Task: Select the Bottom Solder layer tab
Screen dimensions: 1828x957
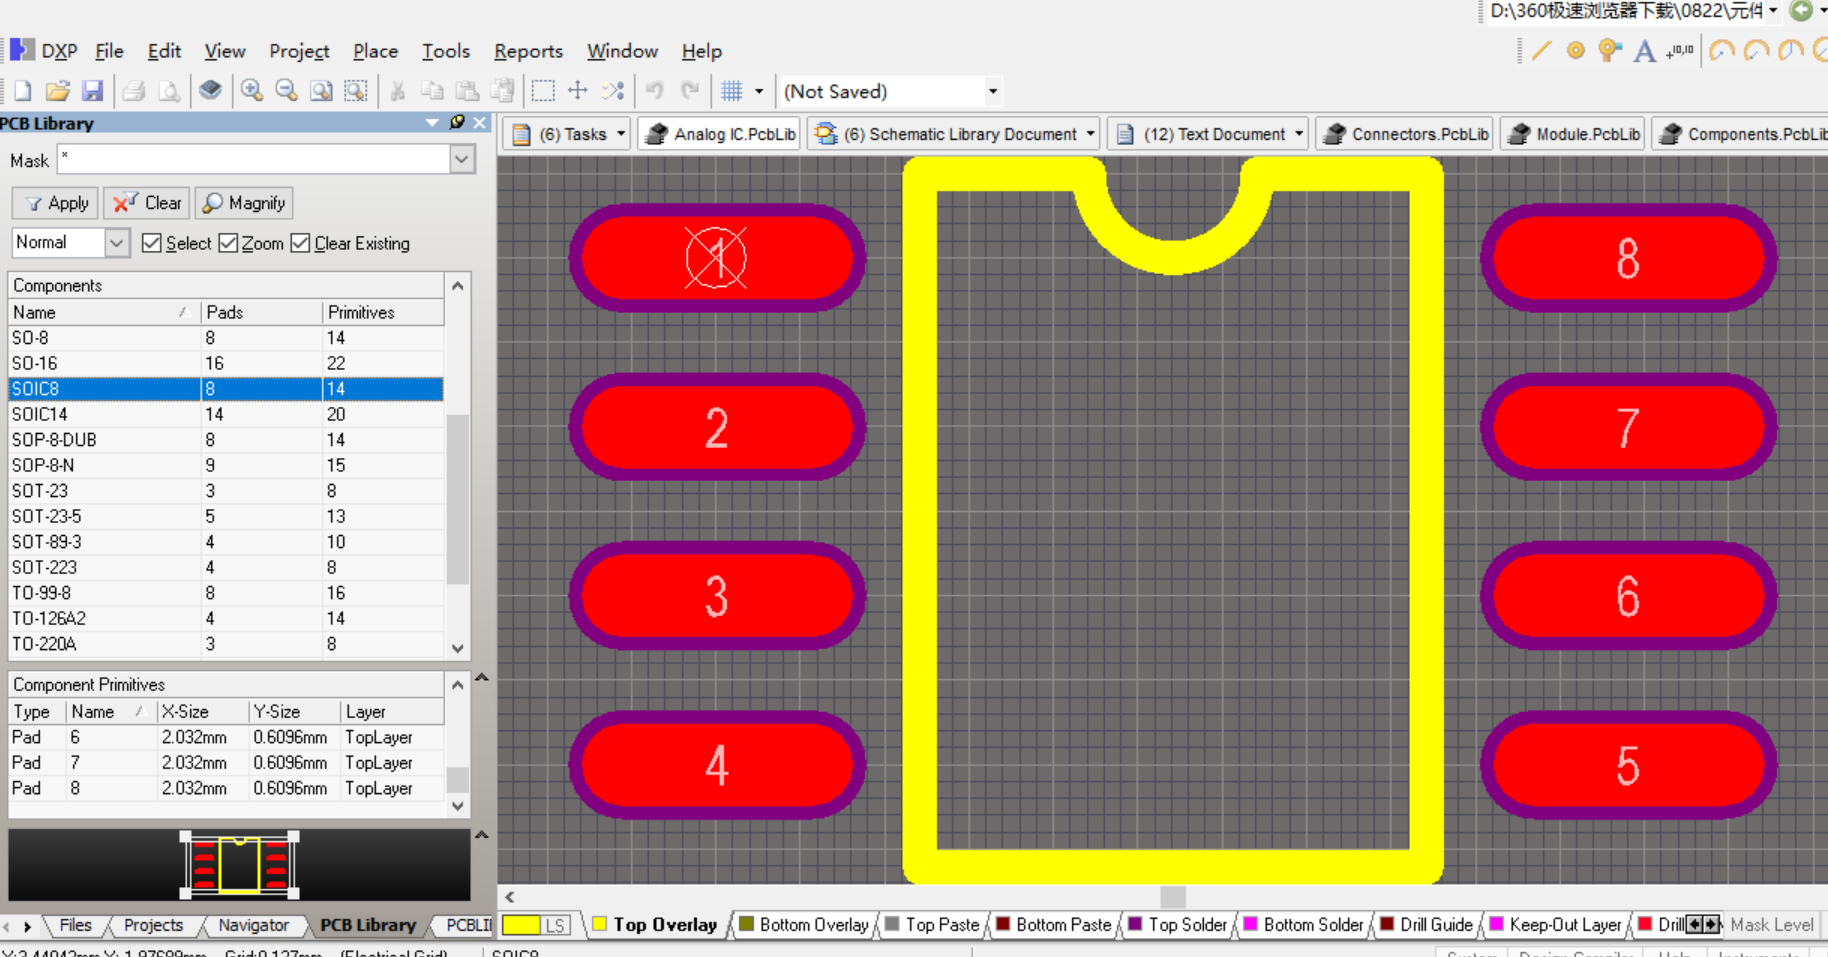Action: pos(1303,925)
